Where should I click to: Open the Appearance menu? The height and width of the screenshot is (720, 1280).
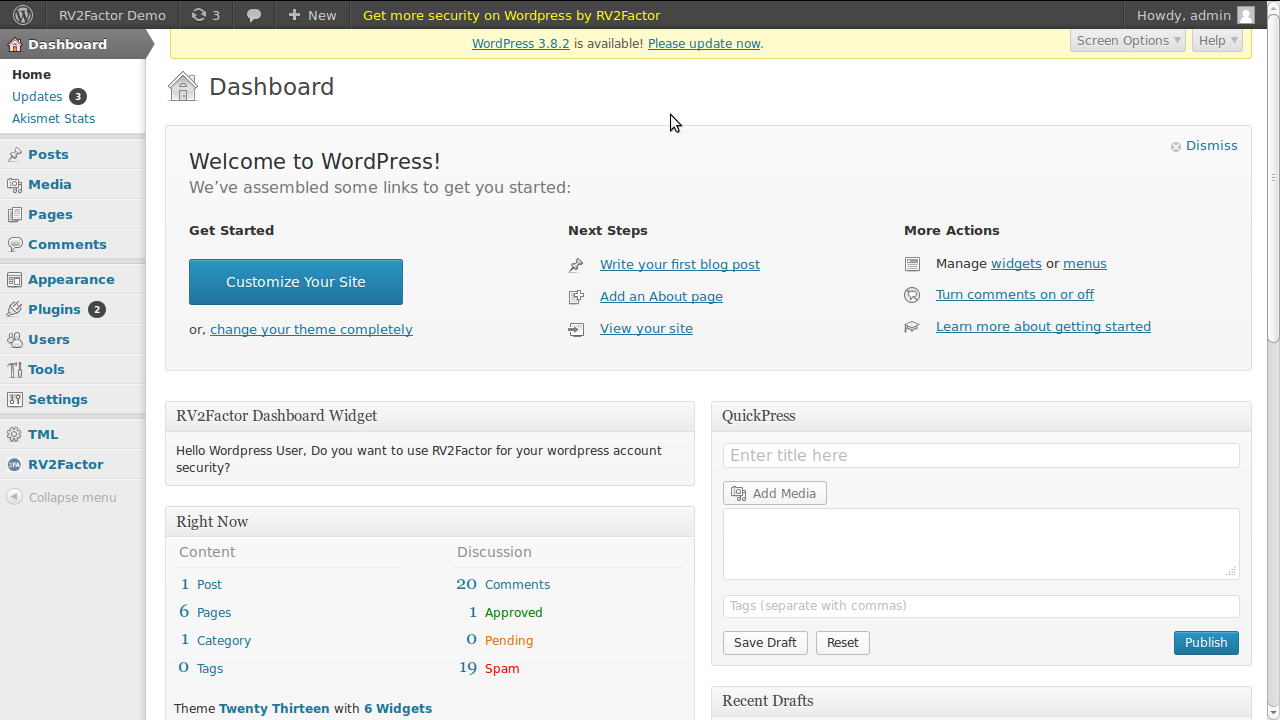click(72, 279)
